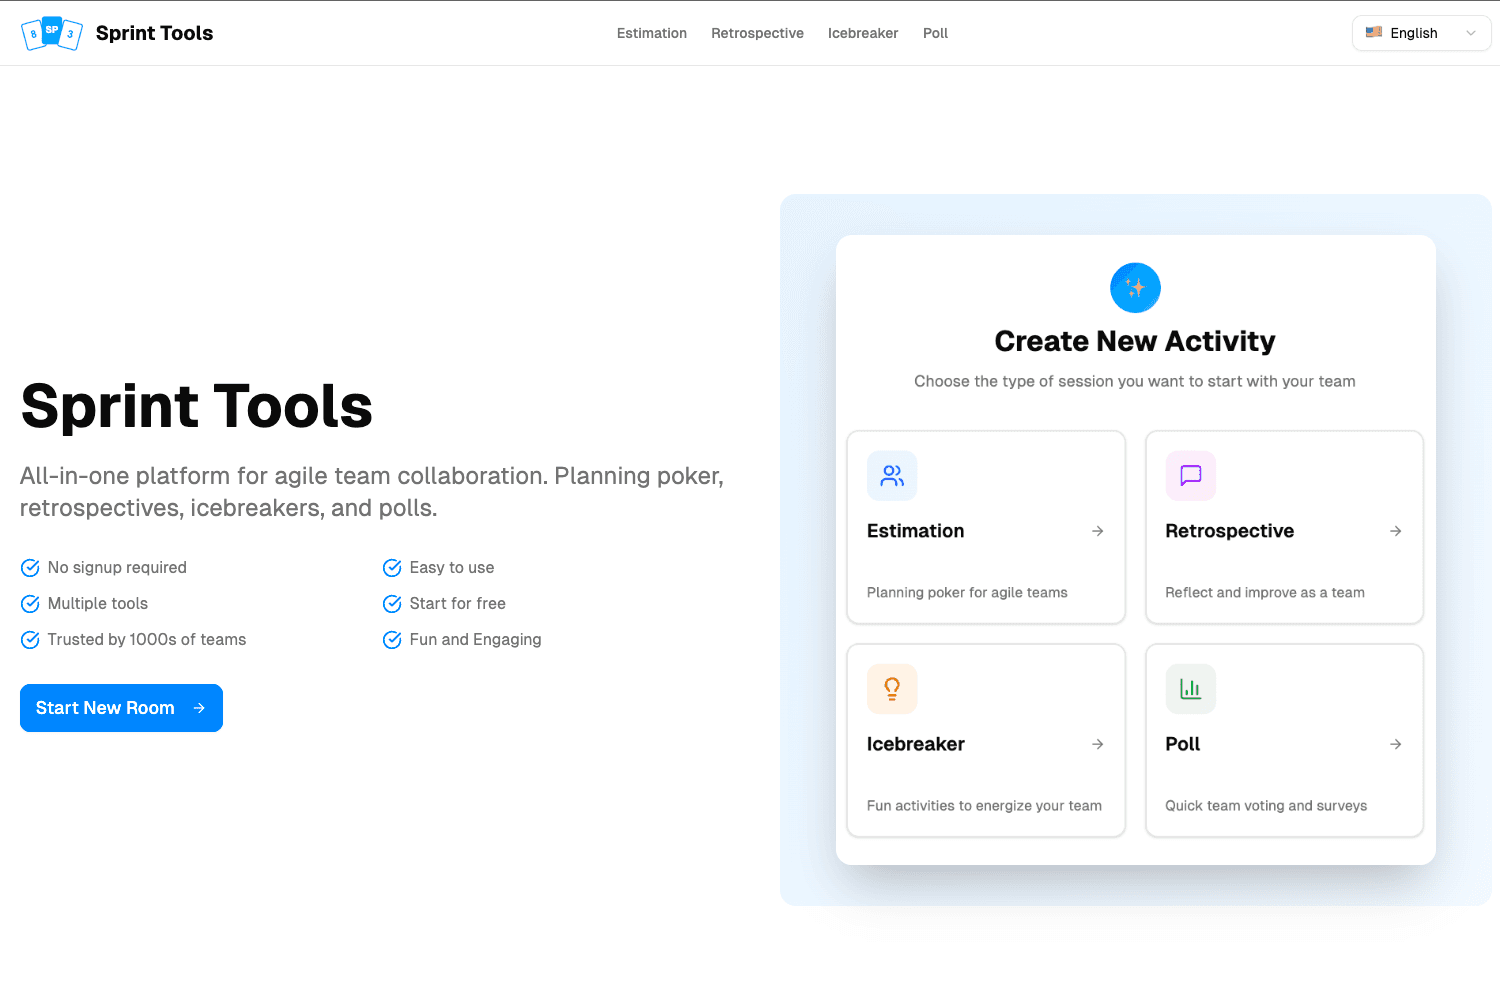Click text 'Multiple tools'
Viewport: 1500px width, 1000px height.
coord(98,604)
